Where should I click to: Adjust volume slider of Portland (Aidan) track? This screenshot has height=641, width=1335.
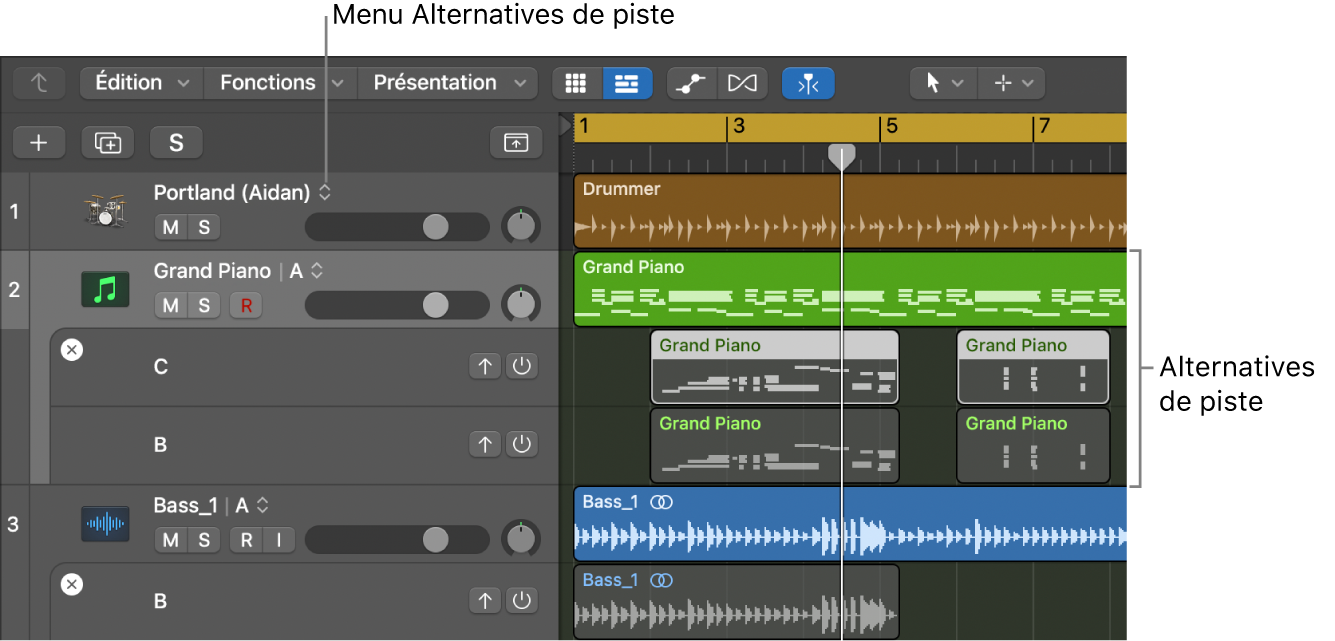coord(397,227)
